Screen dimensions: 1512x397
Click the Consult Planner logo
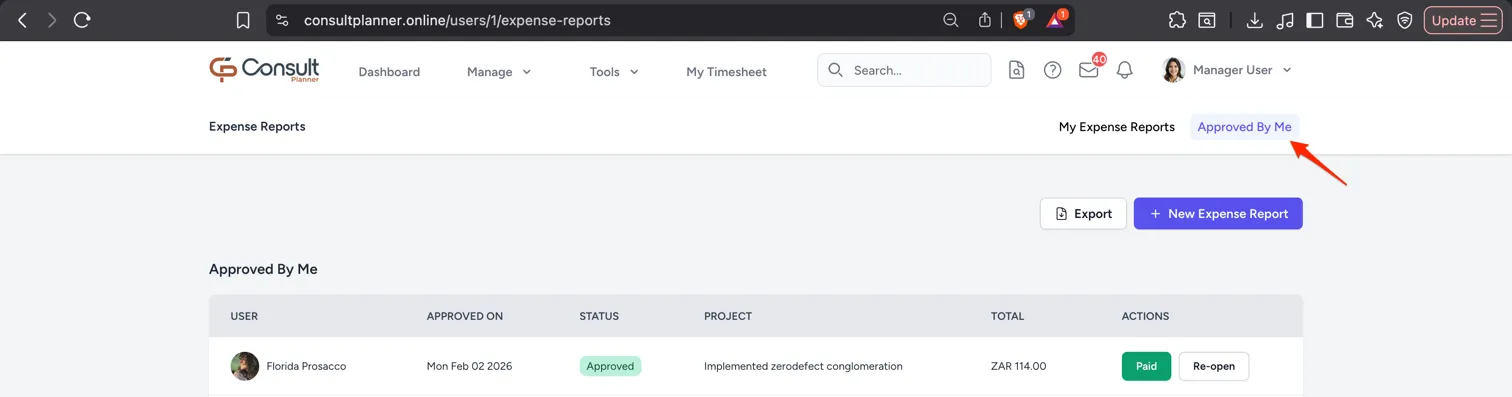point(264,69)
